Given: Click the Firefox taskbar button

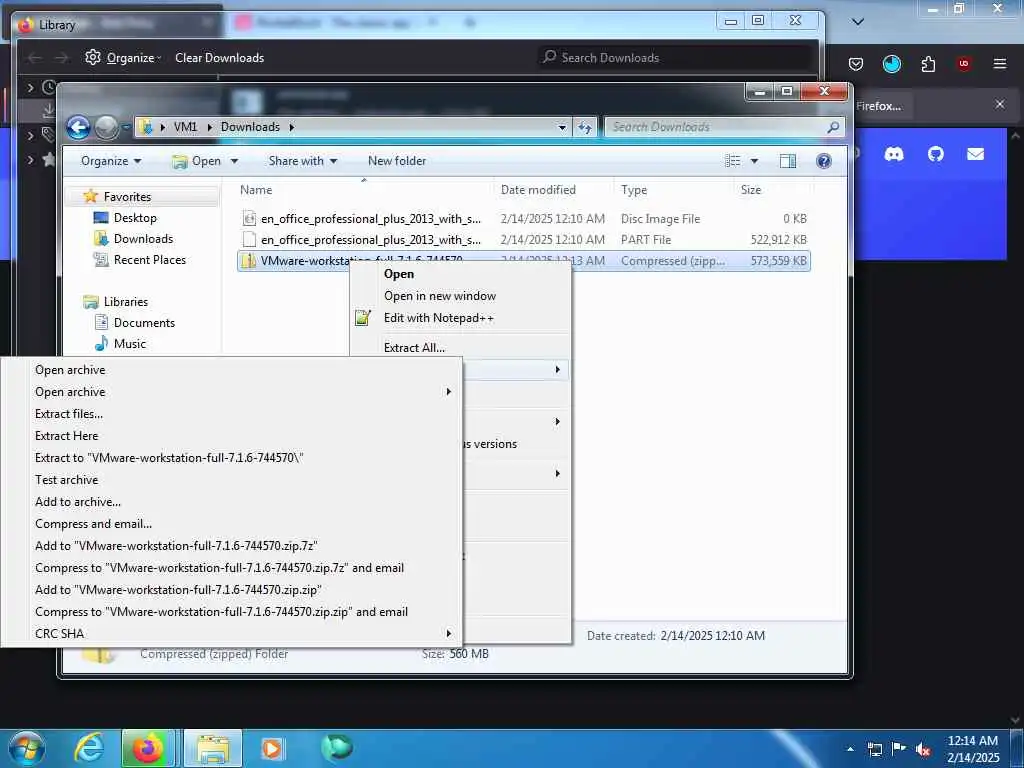Looking at the screenshot, I should tap(148, 748).
